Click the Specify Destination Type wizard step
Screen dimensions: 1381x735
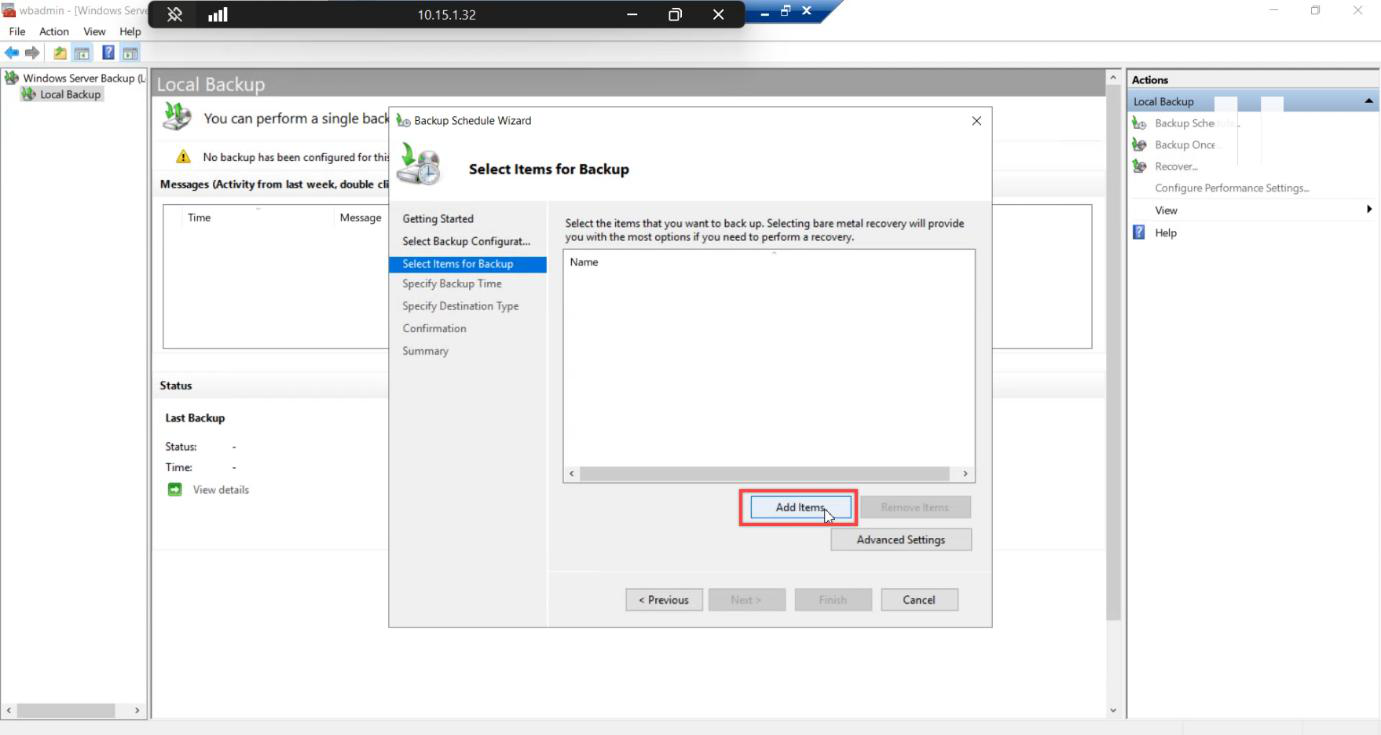[x=460, y=306]
